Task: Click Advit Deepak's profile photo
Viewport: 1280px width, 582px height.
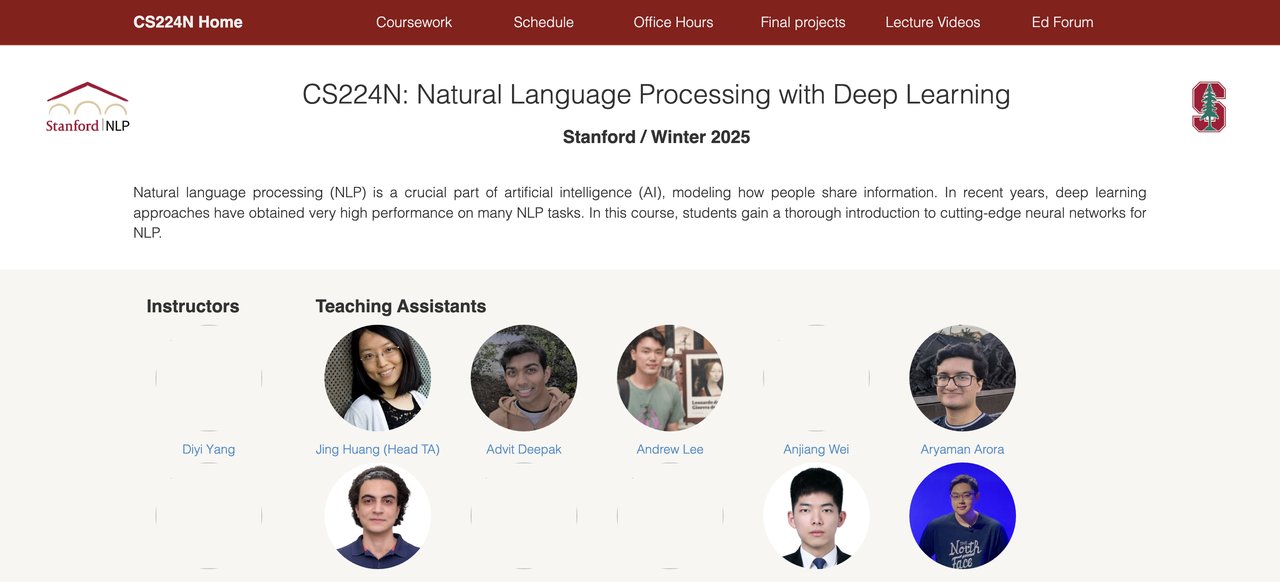Action: point(524,378)
